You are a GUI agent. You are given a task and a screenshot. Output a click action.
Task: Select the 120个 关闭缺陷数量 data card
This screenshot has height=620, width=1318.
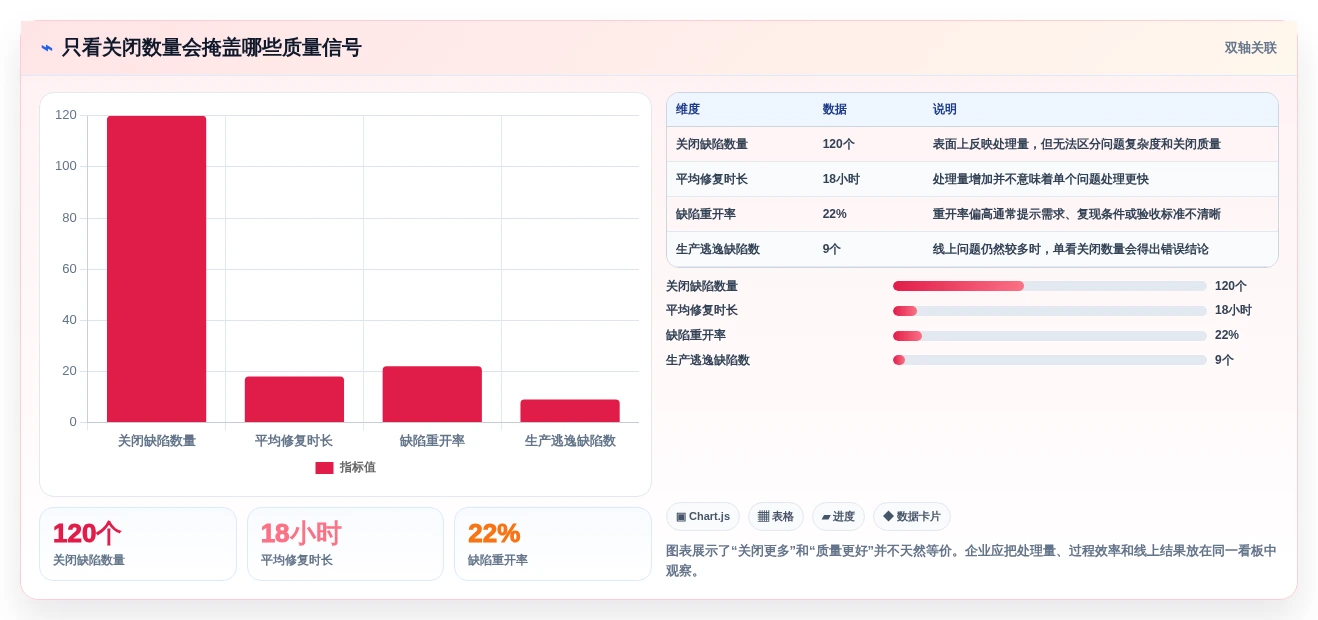coord(138,544)
